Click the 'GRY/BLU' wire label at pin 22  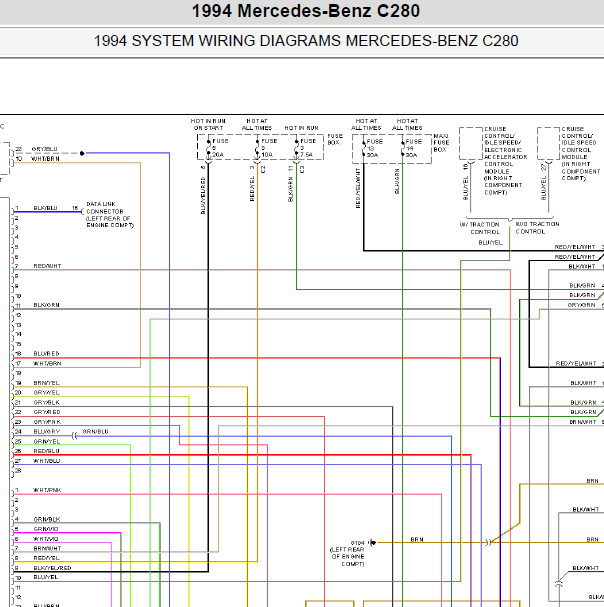tap(45, 149)
